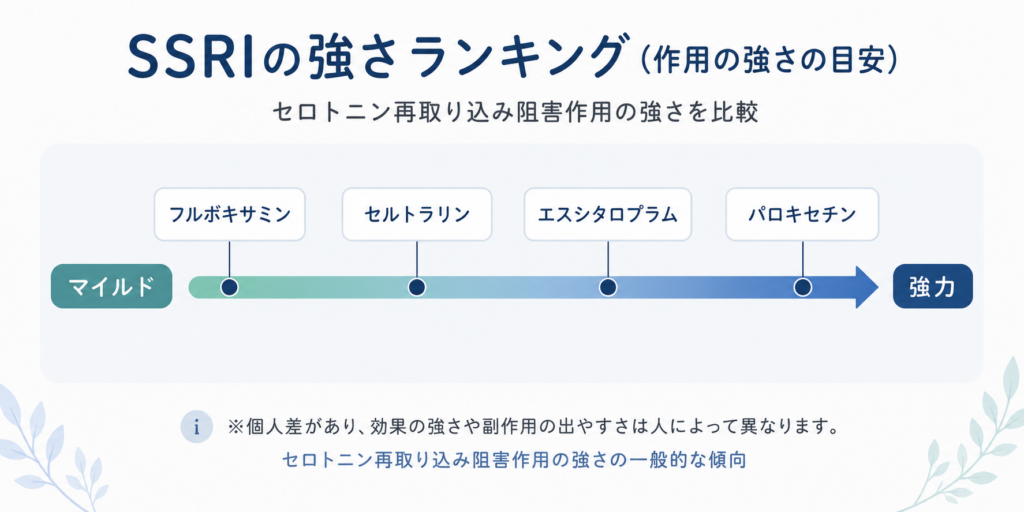Click the info icon beside the disclaimer
Viewport: 1024px width, 512px height.
pyautogui.click(x=197, y=428)
